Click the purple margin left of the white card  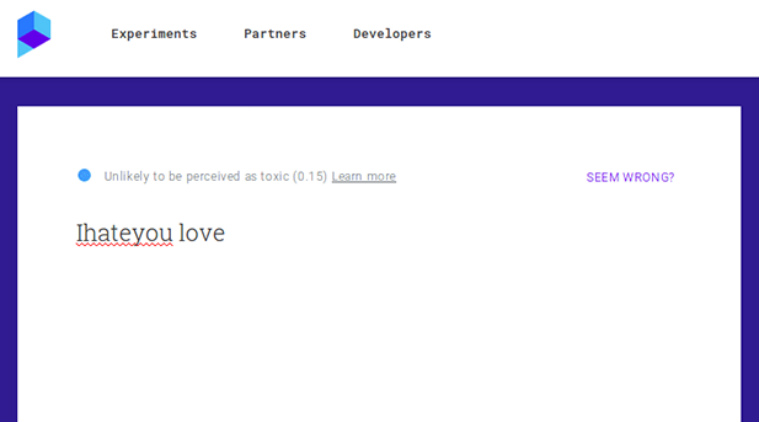click(8, 260)
